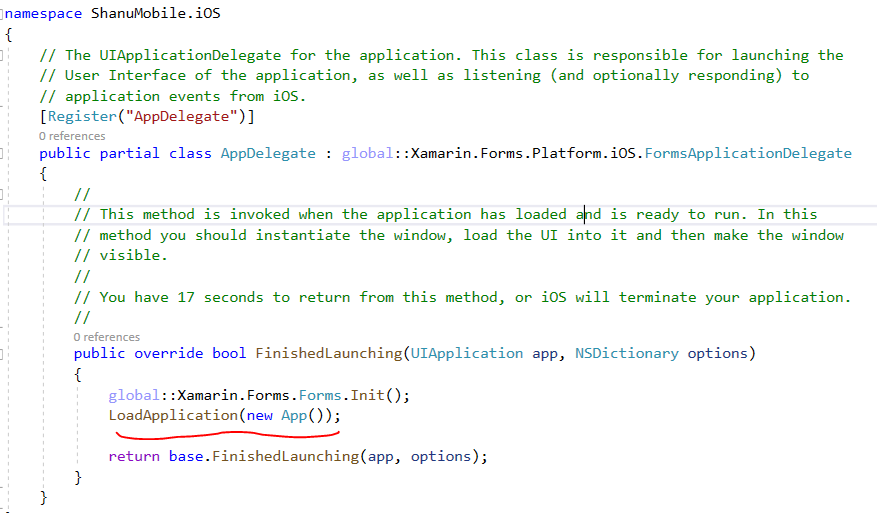The height and width of the screenshot is (513, 877).
Task: Click the App class in new App()
Action: [x=294, y=416]
